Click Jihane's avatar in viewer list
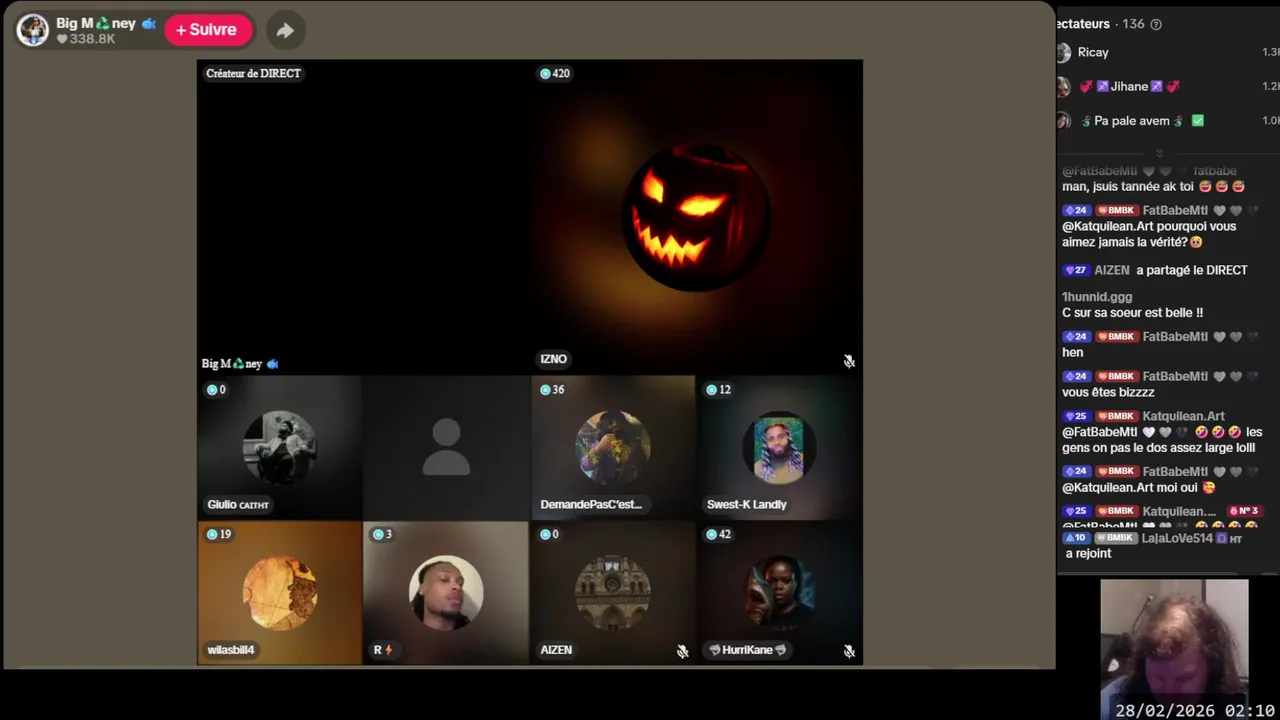The image size is (1280, 720). (x=1063, y=87)
